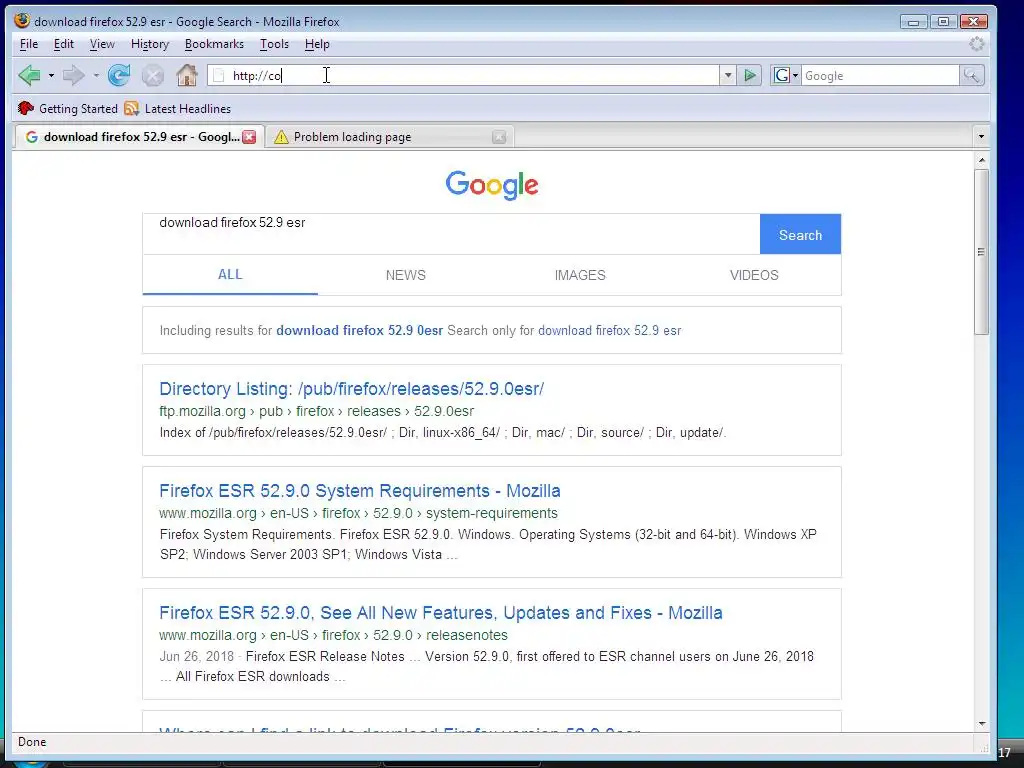Click the Google logo

pos(492,185)
